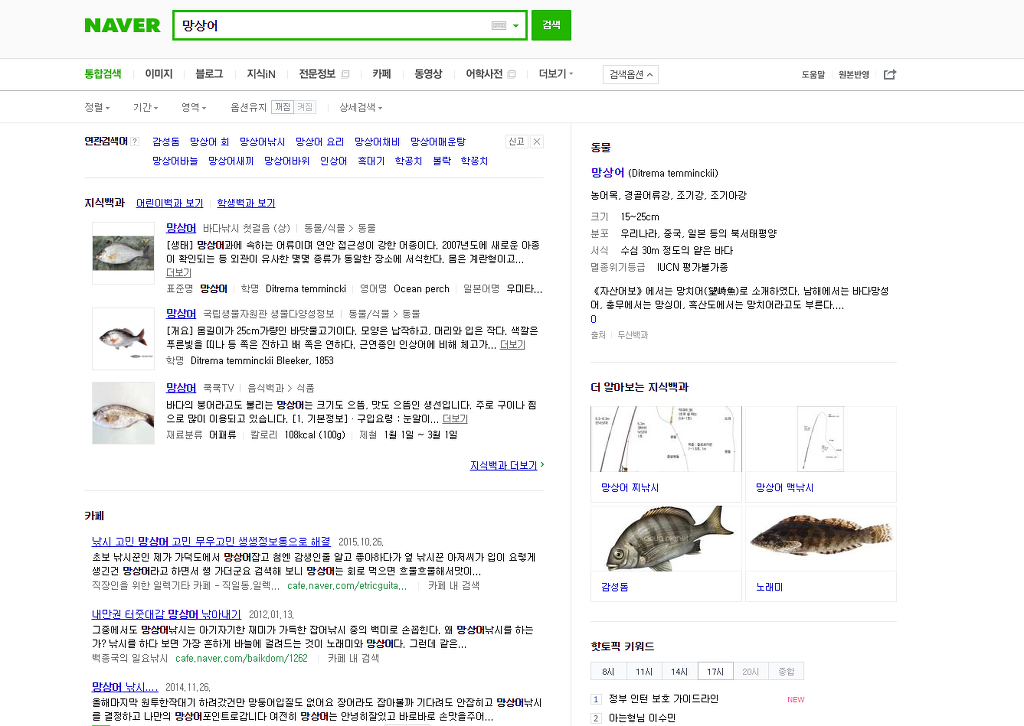1024x726 pixels.
Task: Open the 기간 period dropdown
Action: pos(146,107)
